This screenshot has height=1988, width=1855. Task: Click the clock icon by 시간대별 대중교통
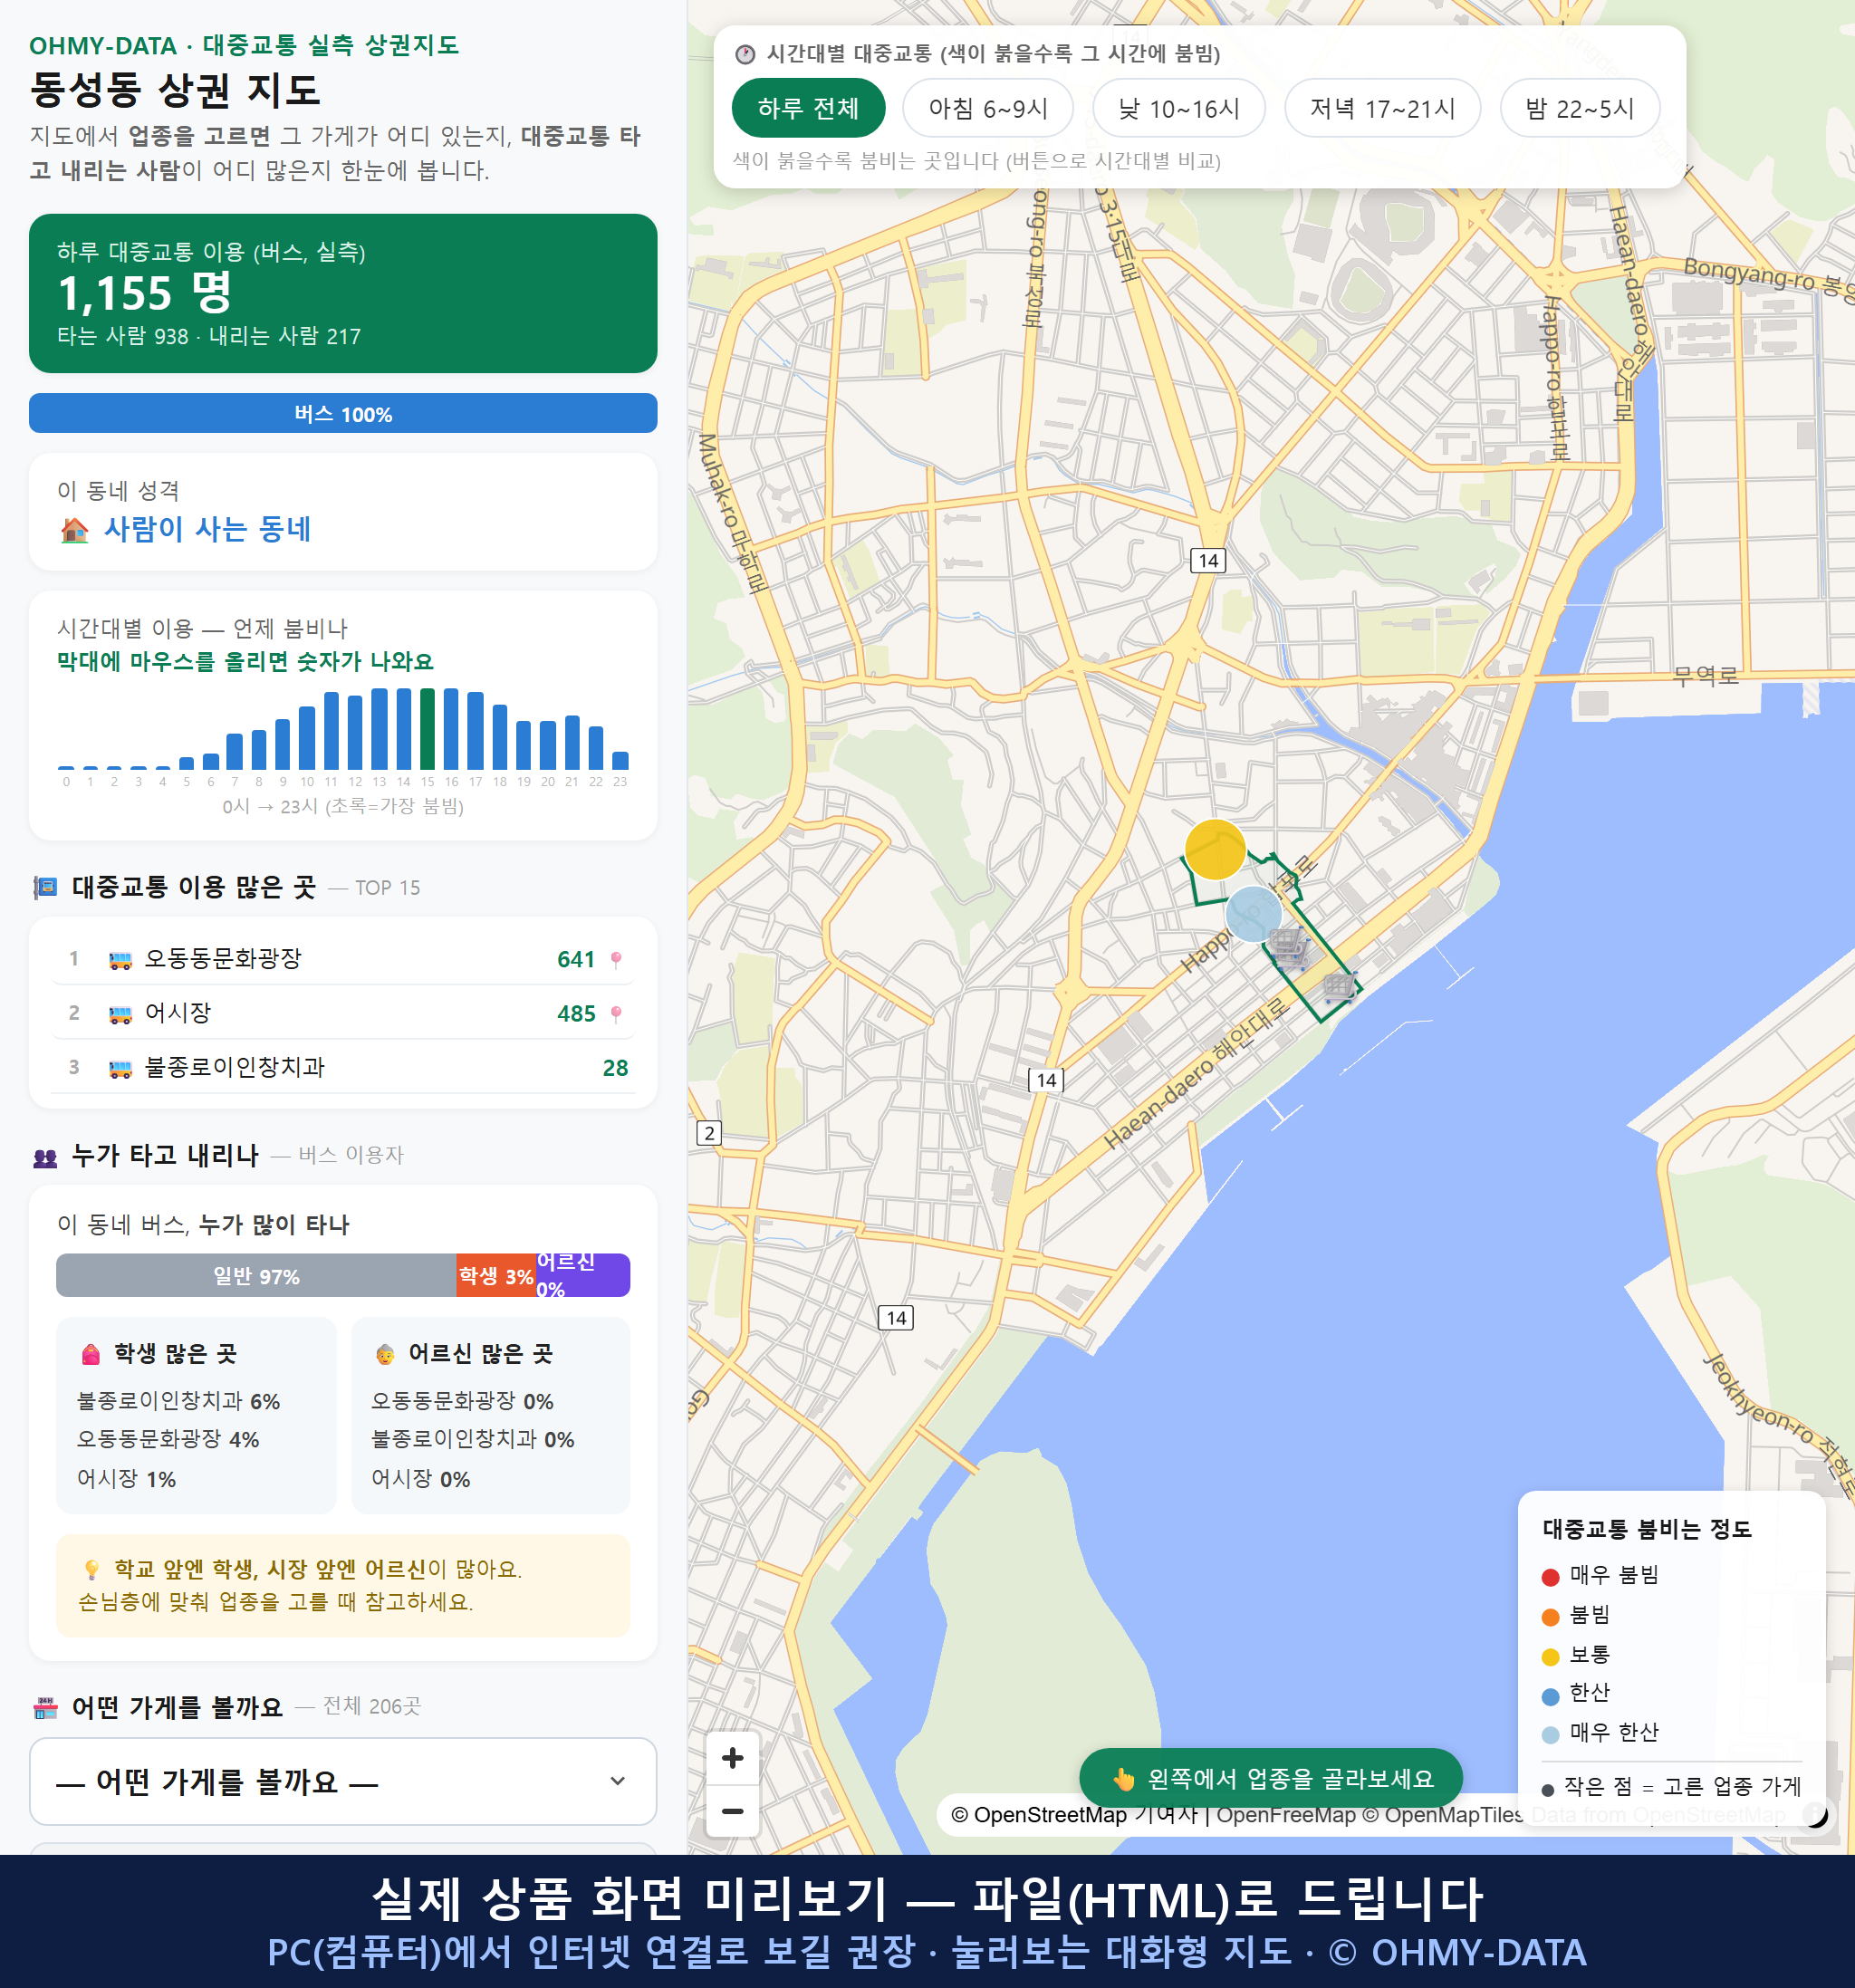[x=745, y=54]
